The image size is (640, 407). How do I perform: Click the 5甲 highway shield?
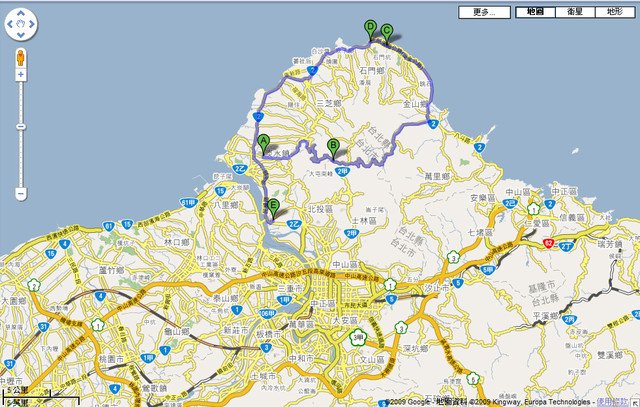pyautogui.click(x=488, y=270)
